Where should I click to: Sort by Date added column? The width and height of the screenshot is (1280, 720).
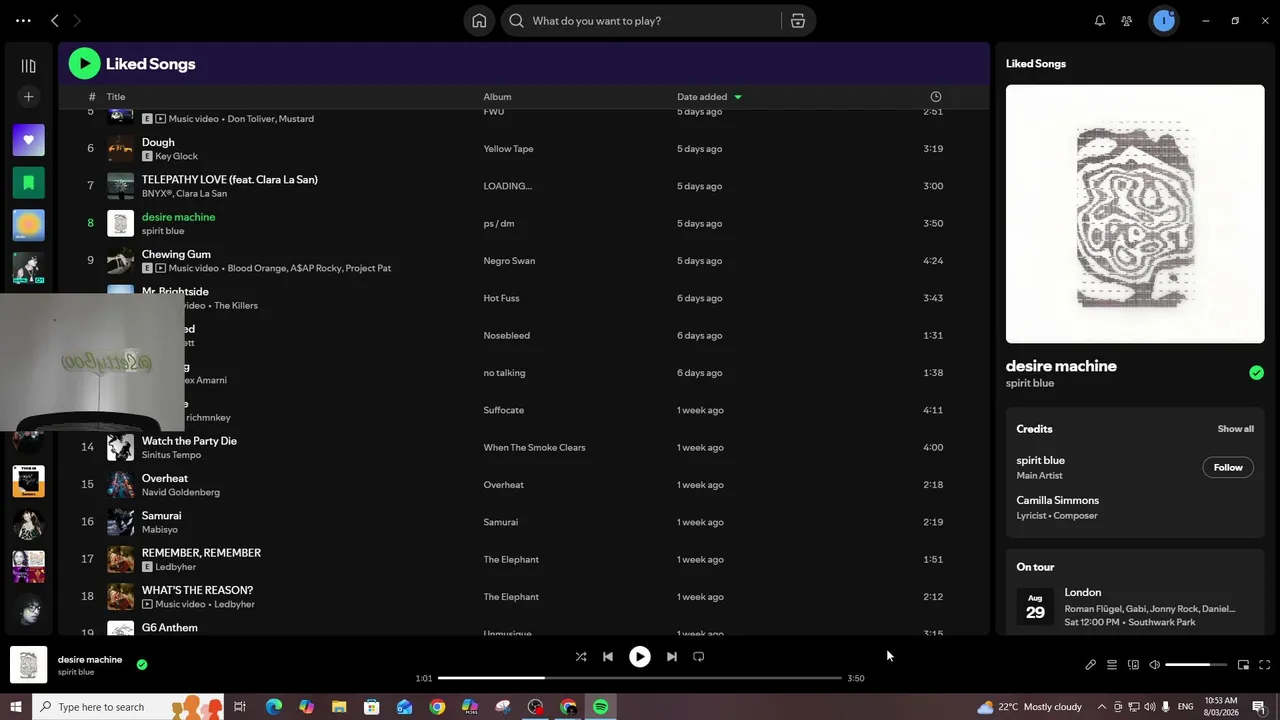click(x=709, y=97)
